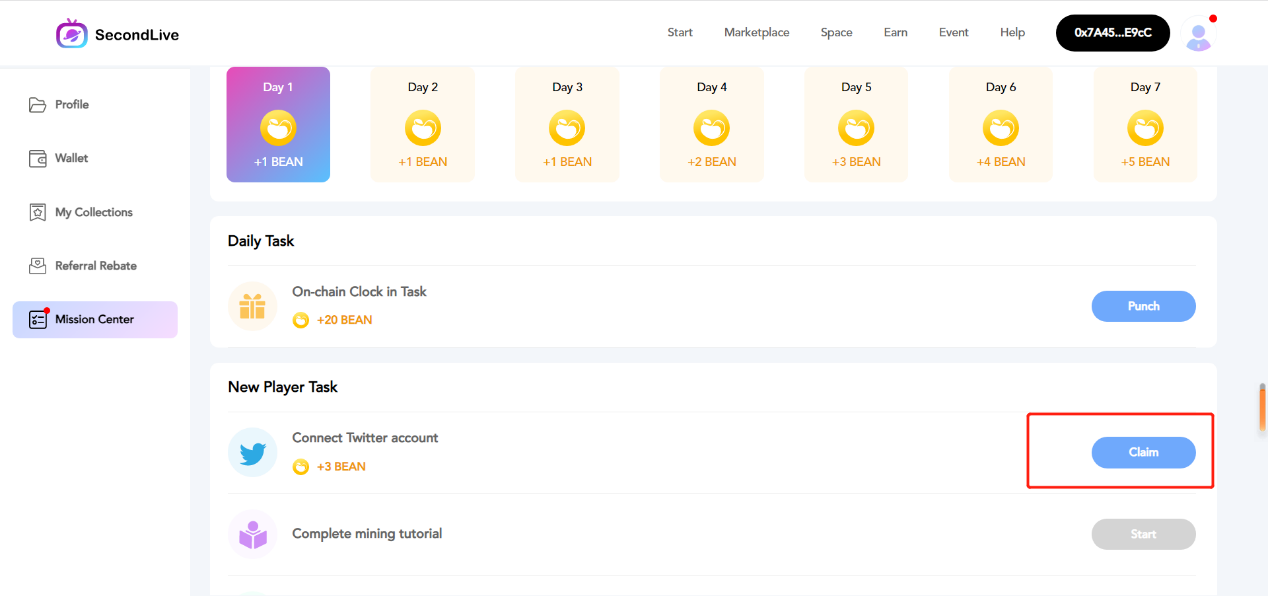Switch to the Earn nav tab

pyautogui.click(x=895, y=33)
